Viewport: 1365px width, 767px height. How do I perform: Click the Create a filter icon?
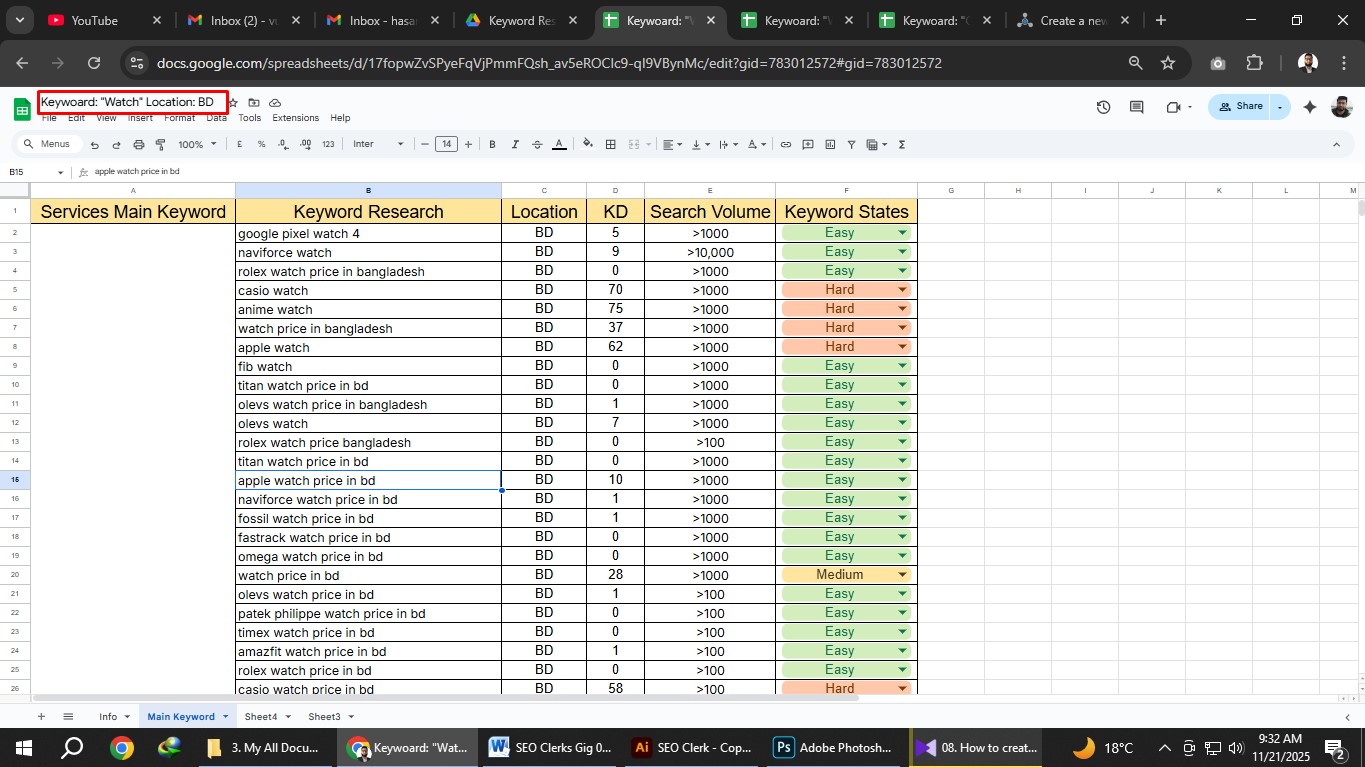pyautogui.click(x=851, y=144)
